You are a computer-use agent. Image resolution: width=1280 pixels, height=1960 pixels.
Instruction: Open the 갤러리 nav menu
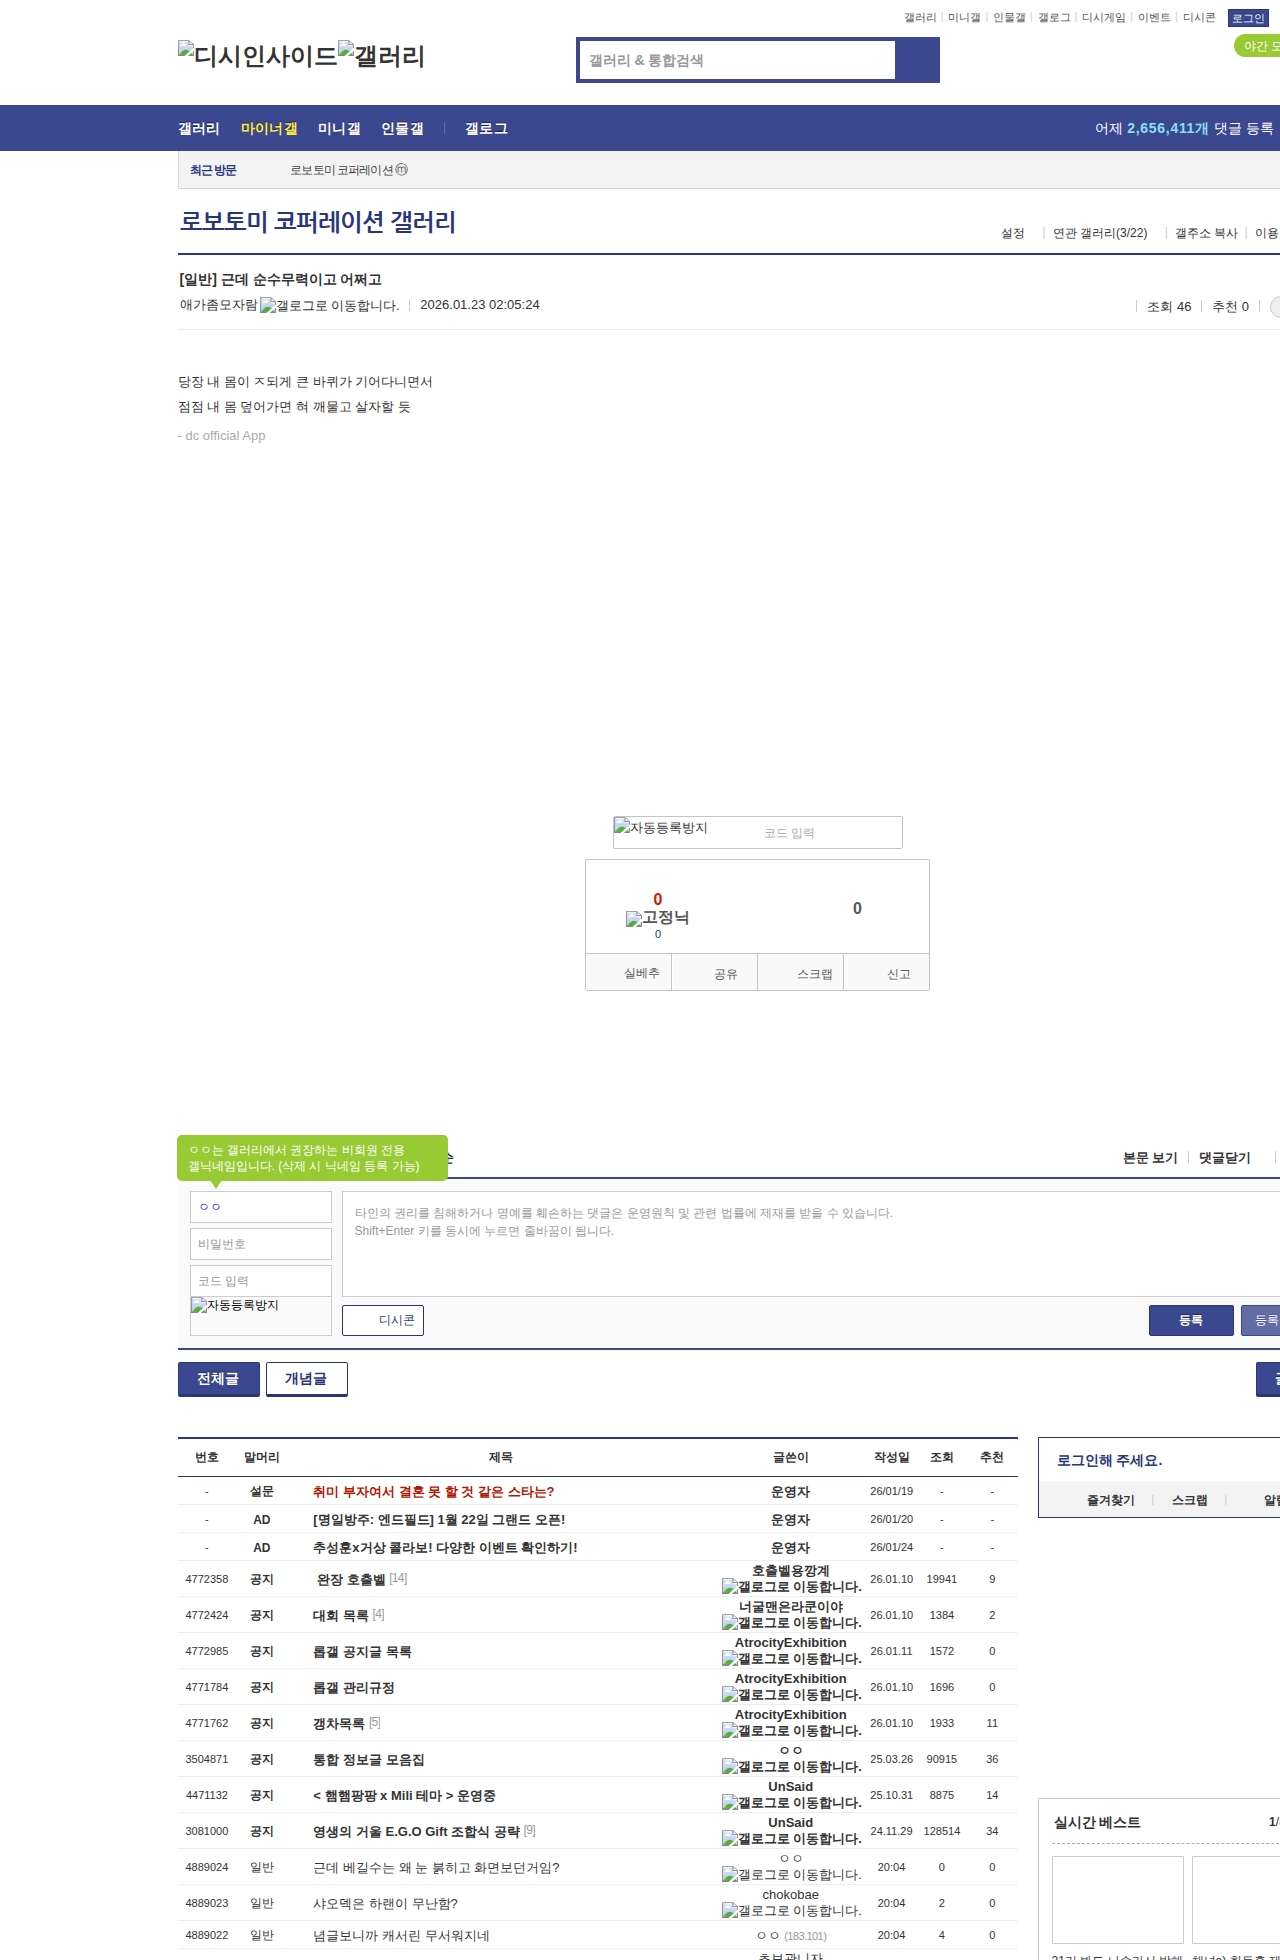[x=199, y=128]
